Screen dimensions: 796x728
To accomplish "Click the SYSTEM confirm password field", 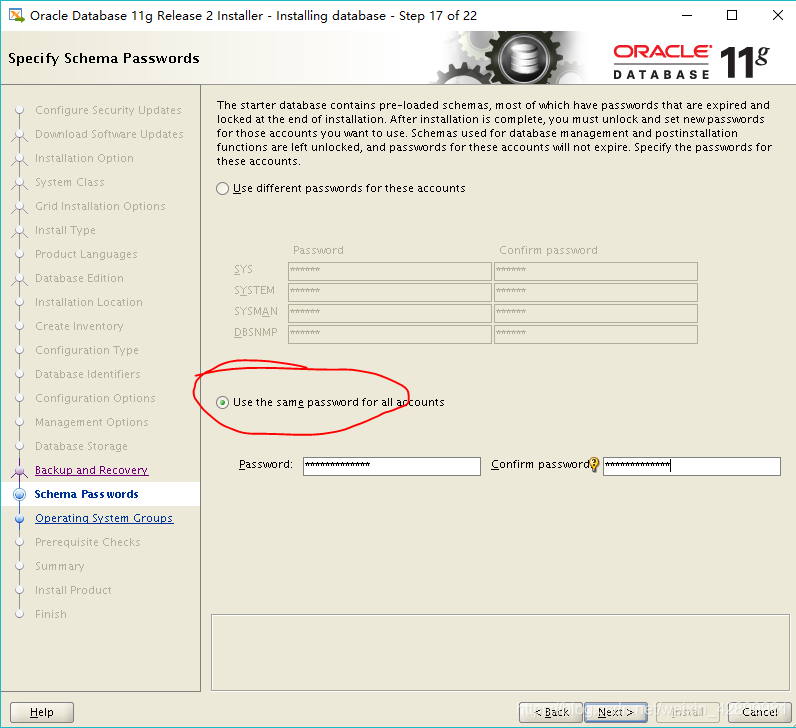I will [596, 292].
